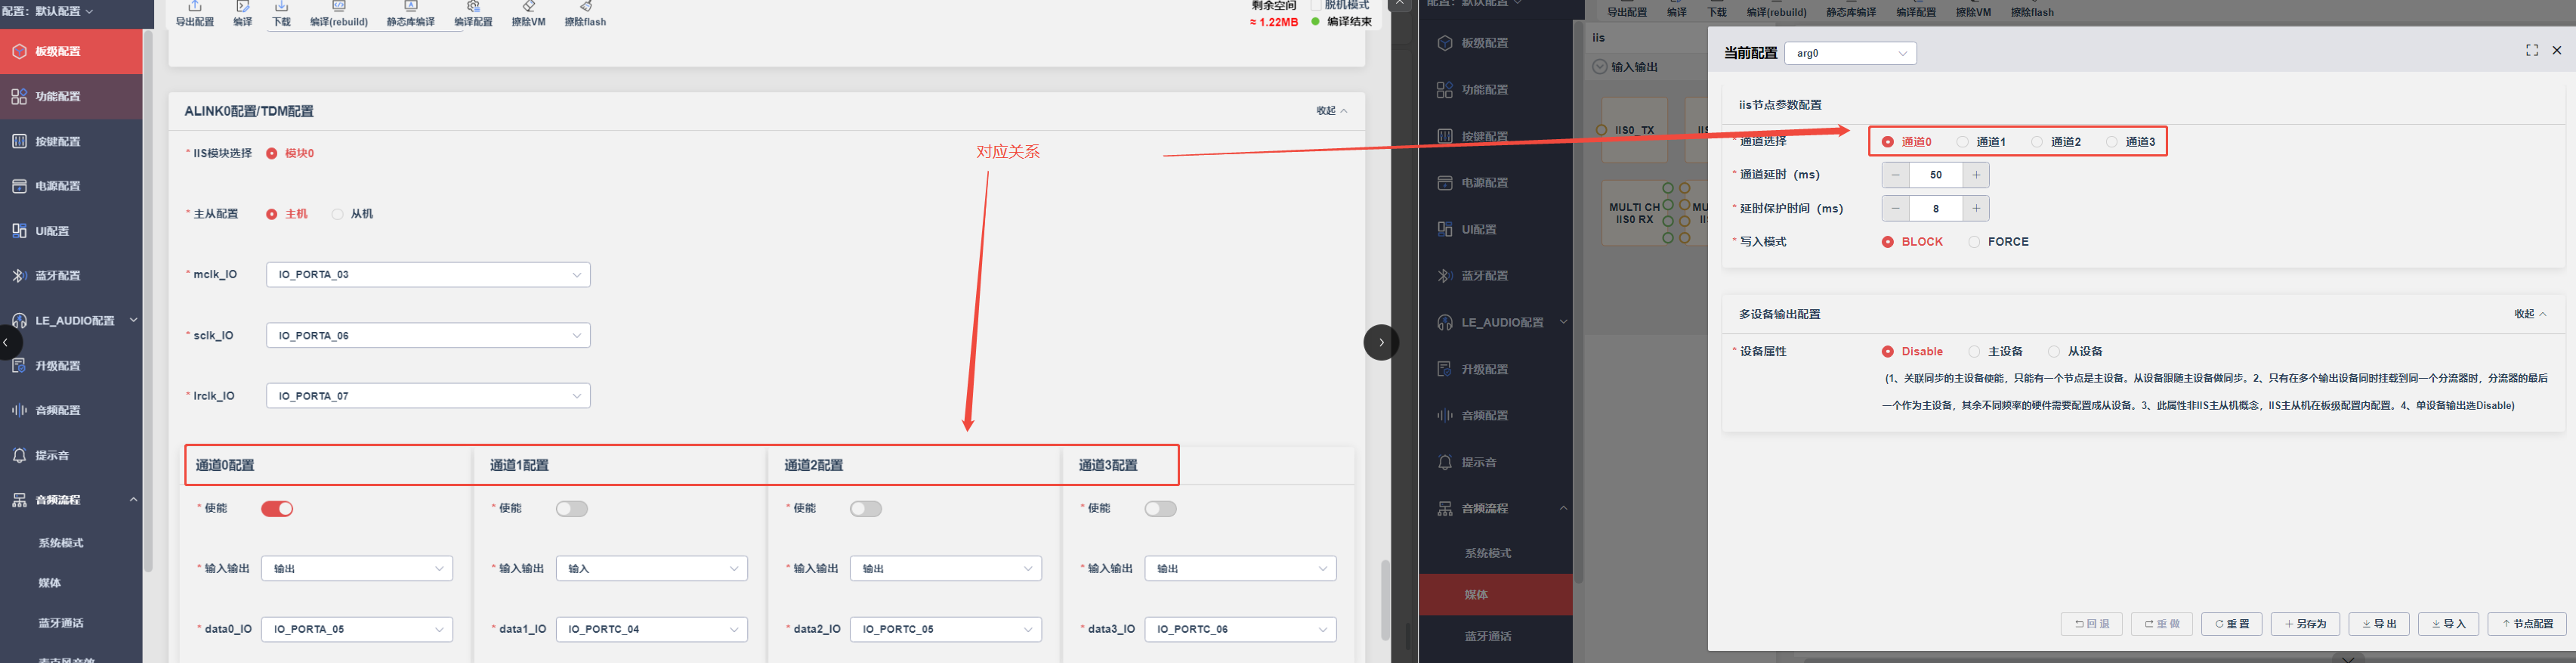
Task: Click fullscreen icon of 当前配置 dialog
Action: point(2532,50)
